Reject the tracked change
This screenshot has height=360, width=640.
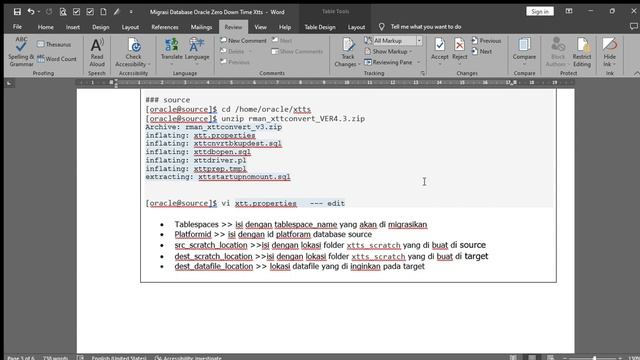pos(459,51)
